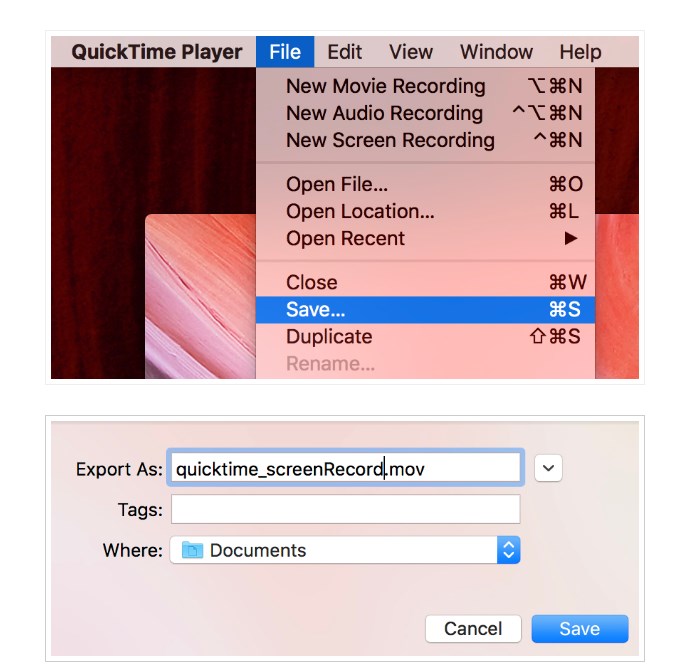Open the QuickTime Player application menu
Viewport: 689px width, 670px height.
click(156, 52)
